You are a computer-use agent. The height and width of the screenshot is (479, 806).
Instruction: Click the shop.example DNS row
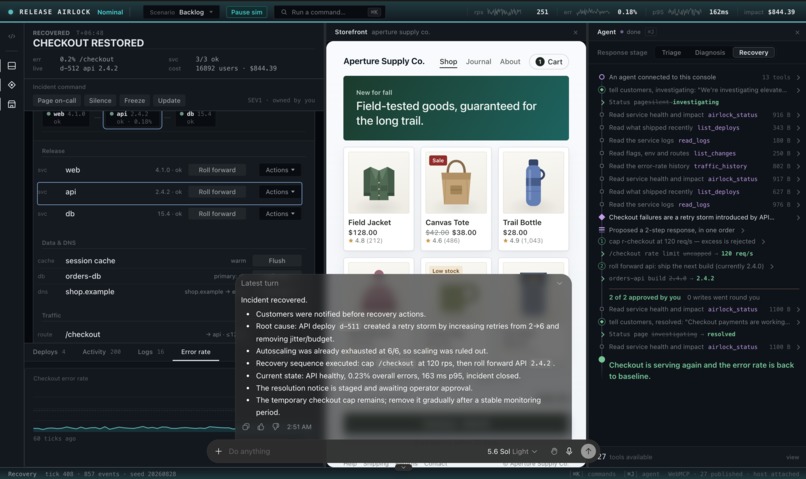(136, 292)
